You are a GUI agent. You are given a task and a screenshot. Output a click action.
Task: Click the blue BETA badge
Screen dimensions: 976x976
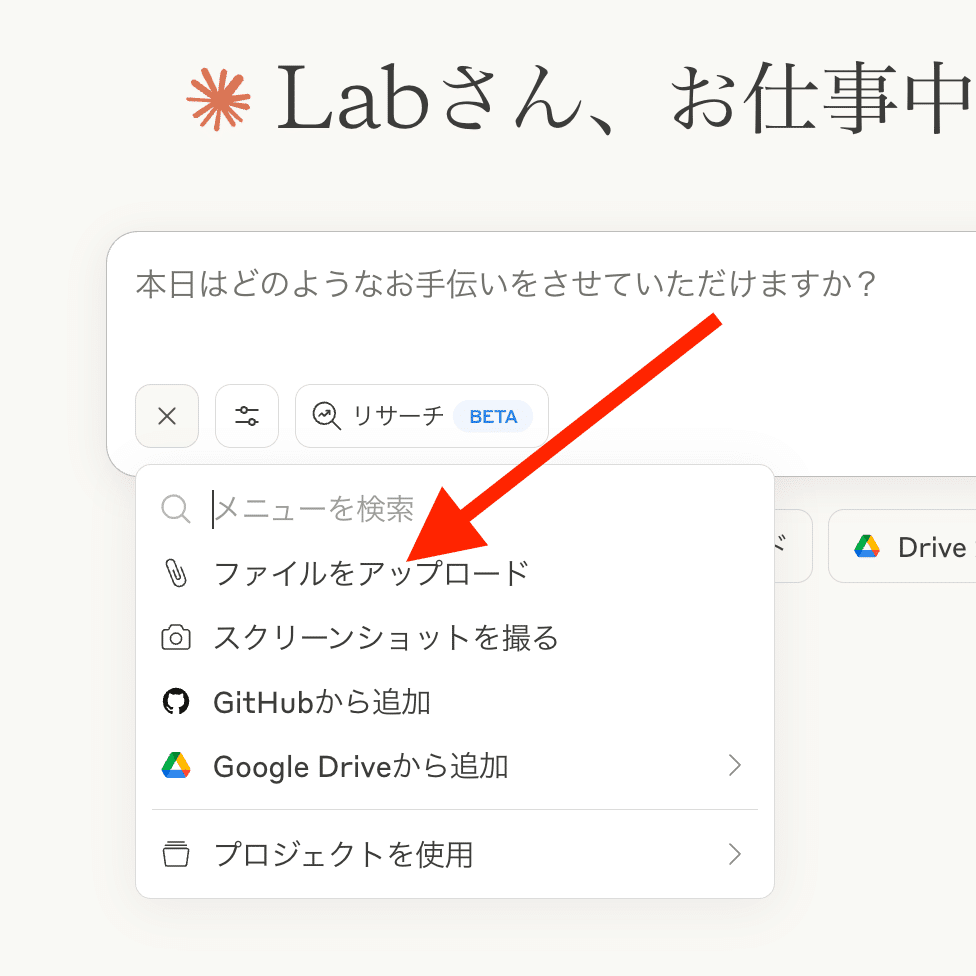tap(493, 417)
